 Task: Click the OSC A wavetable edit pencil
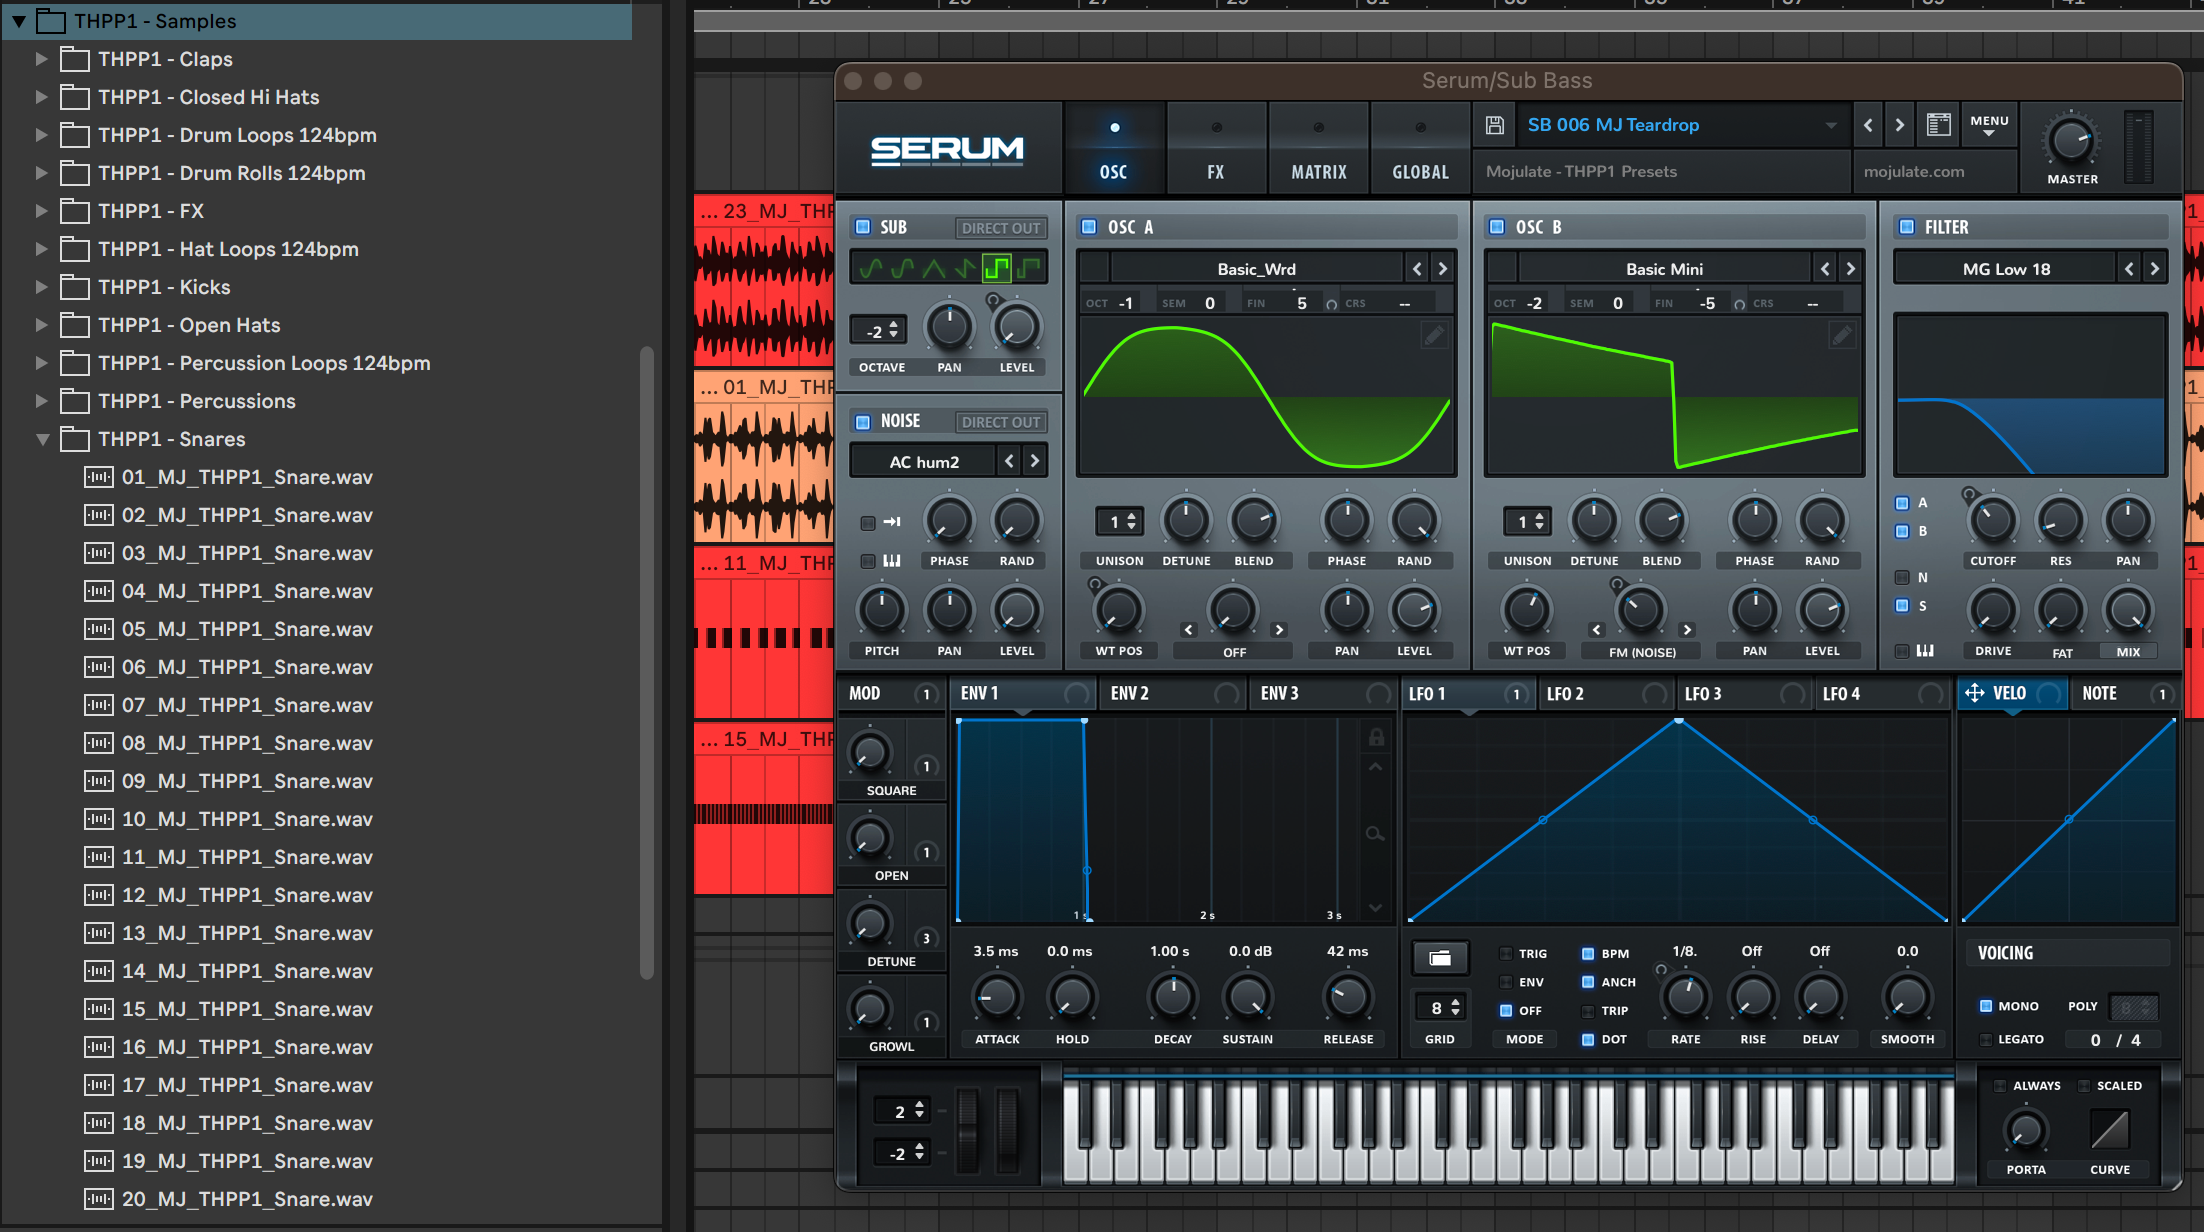click(x=1433, y=336)
